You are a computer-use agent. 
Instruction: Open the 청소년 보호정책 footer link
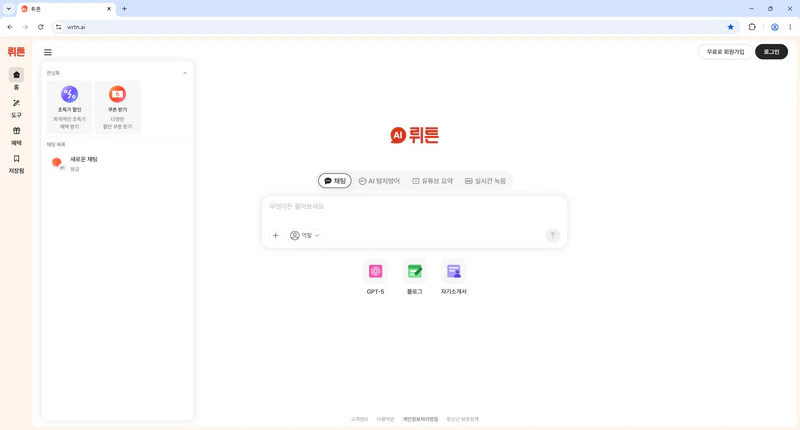tap(462, 419)
